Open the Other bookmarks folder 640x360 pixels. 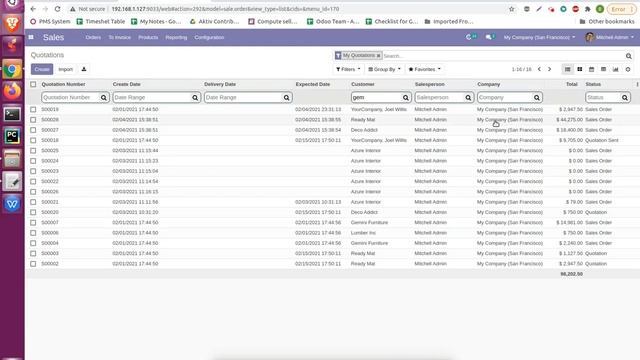pos(607,21)
